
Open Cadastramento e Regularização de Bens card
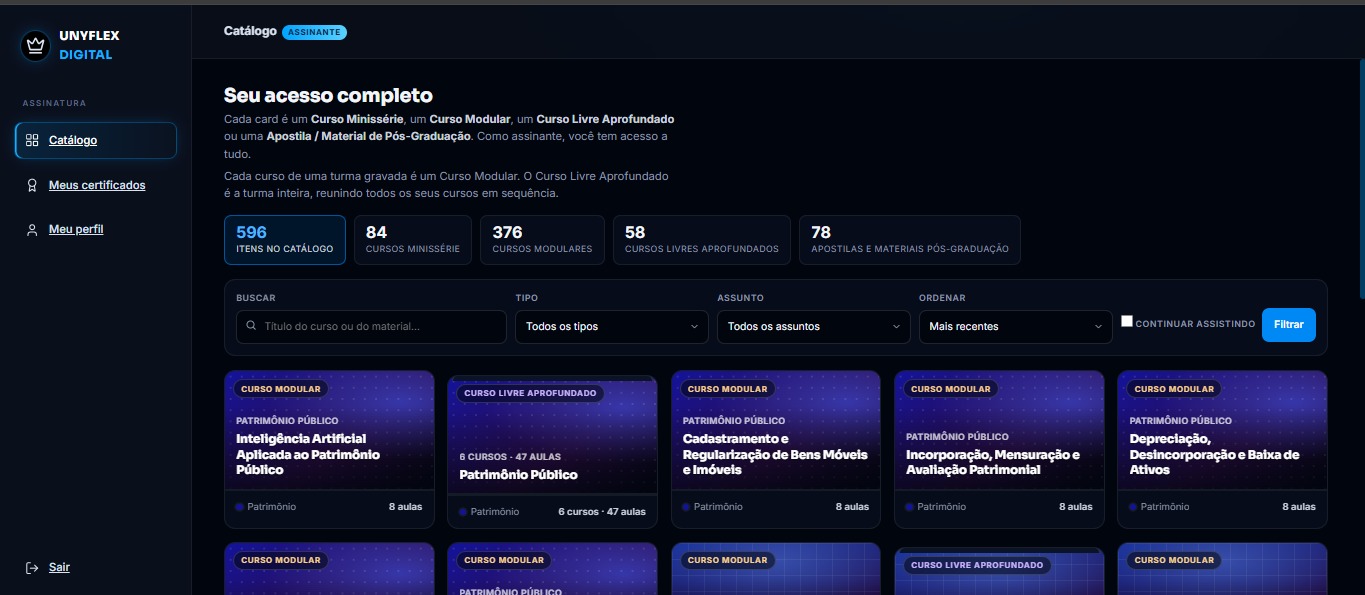[x=776, y=449]
